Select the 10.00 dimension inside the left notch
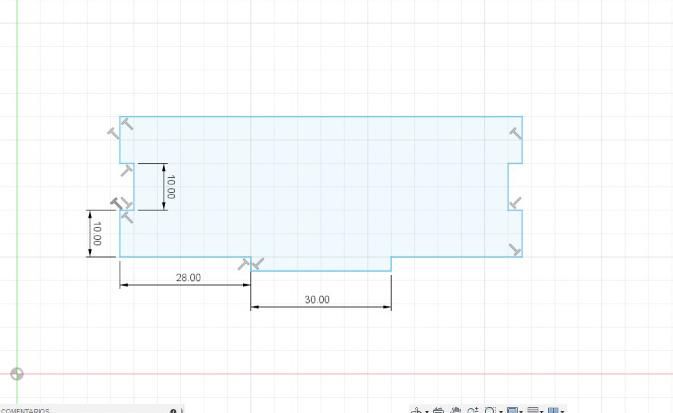 (x=170, y=187)
